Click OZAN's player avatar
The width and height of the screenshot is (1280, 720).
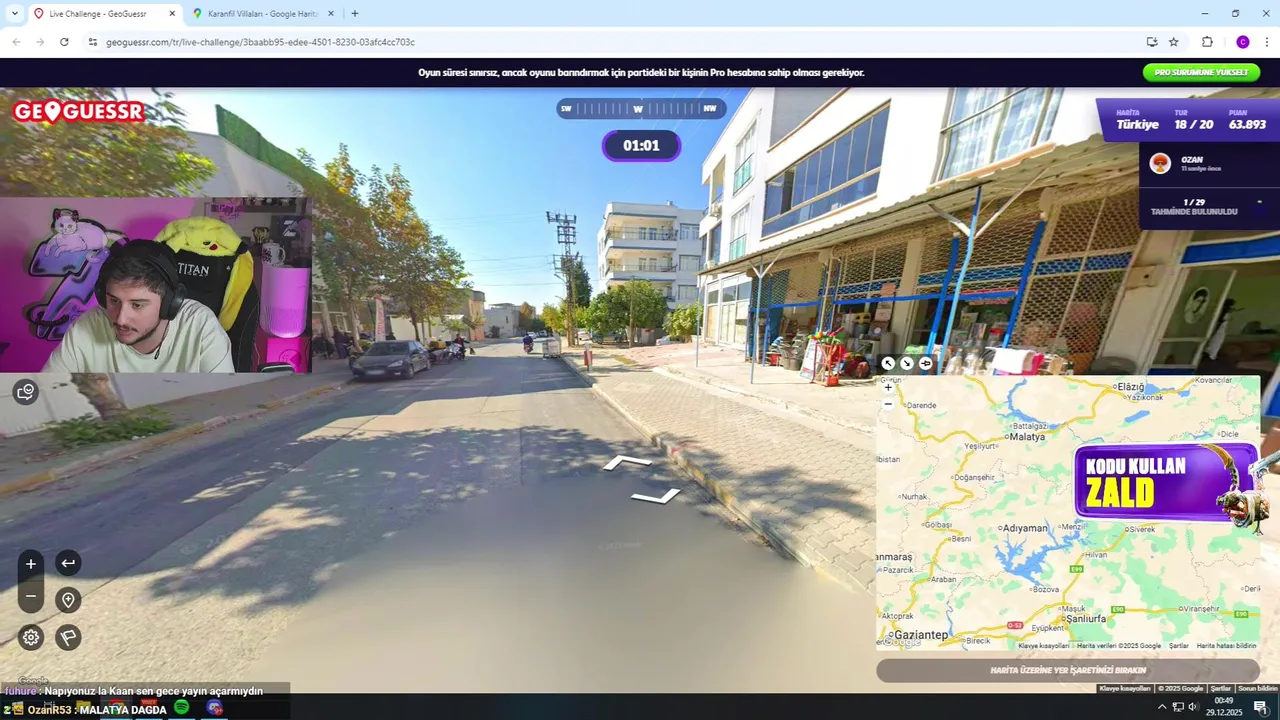pos(1160,164)
